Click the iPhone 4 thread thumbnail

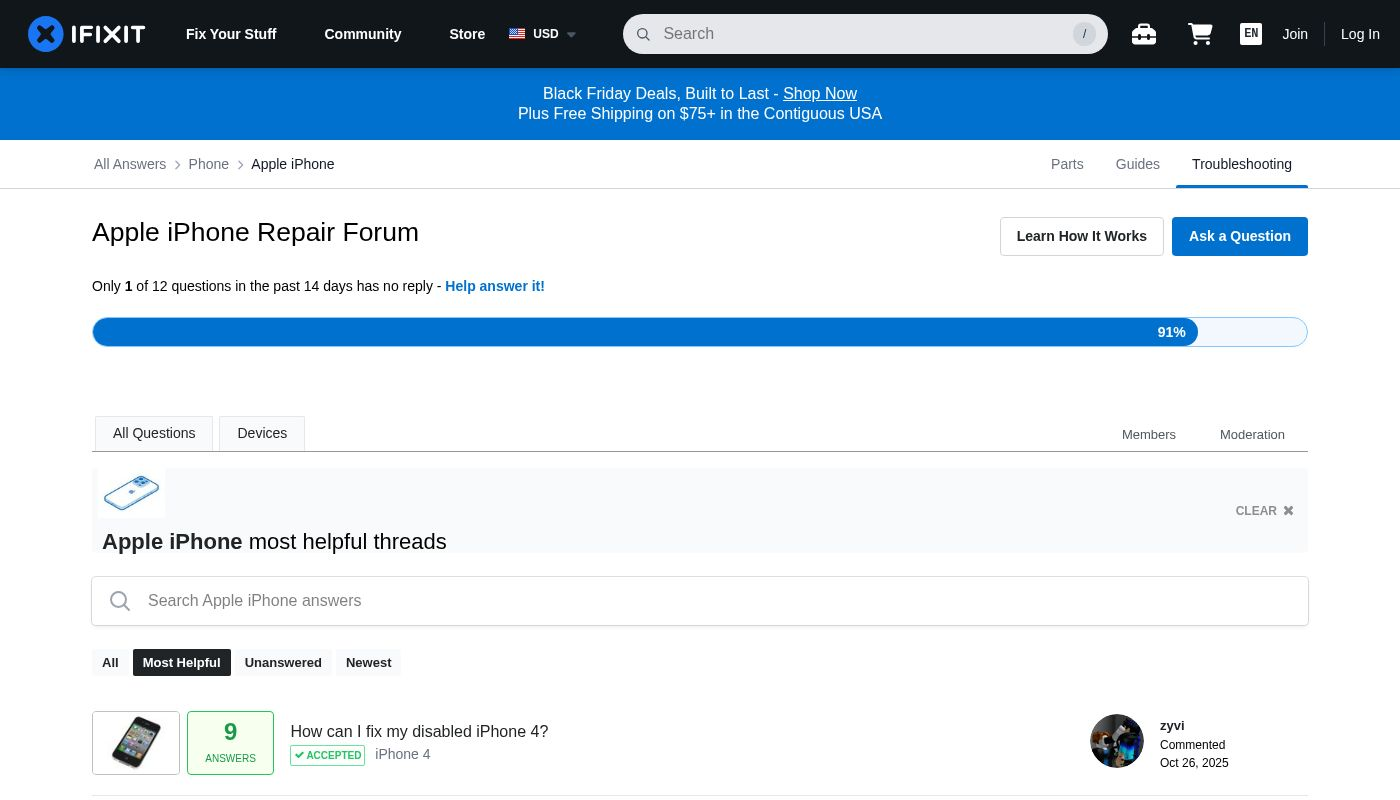click(x=136, y=743)
